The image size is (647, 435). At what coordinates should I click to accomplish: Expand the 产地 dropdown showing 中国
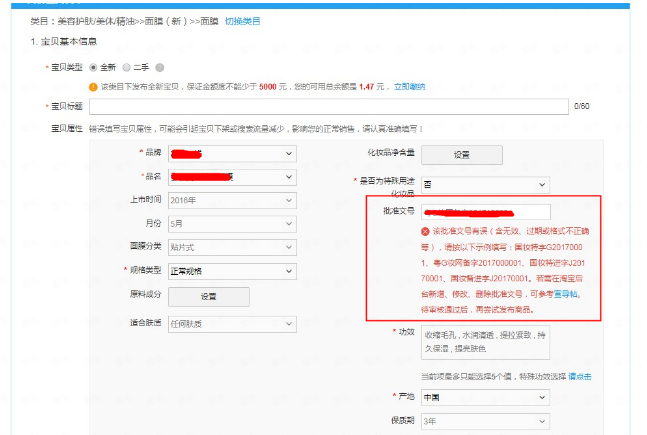[485, 397]
